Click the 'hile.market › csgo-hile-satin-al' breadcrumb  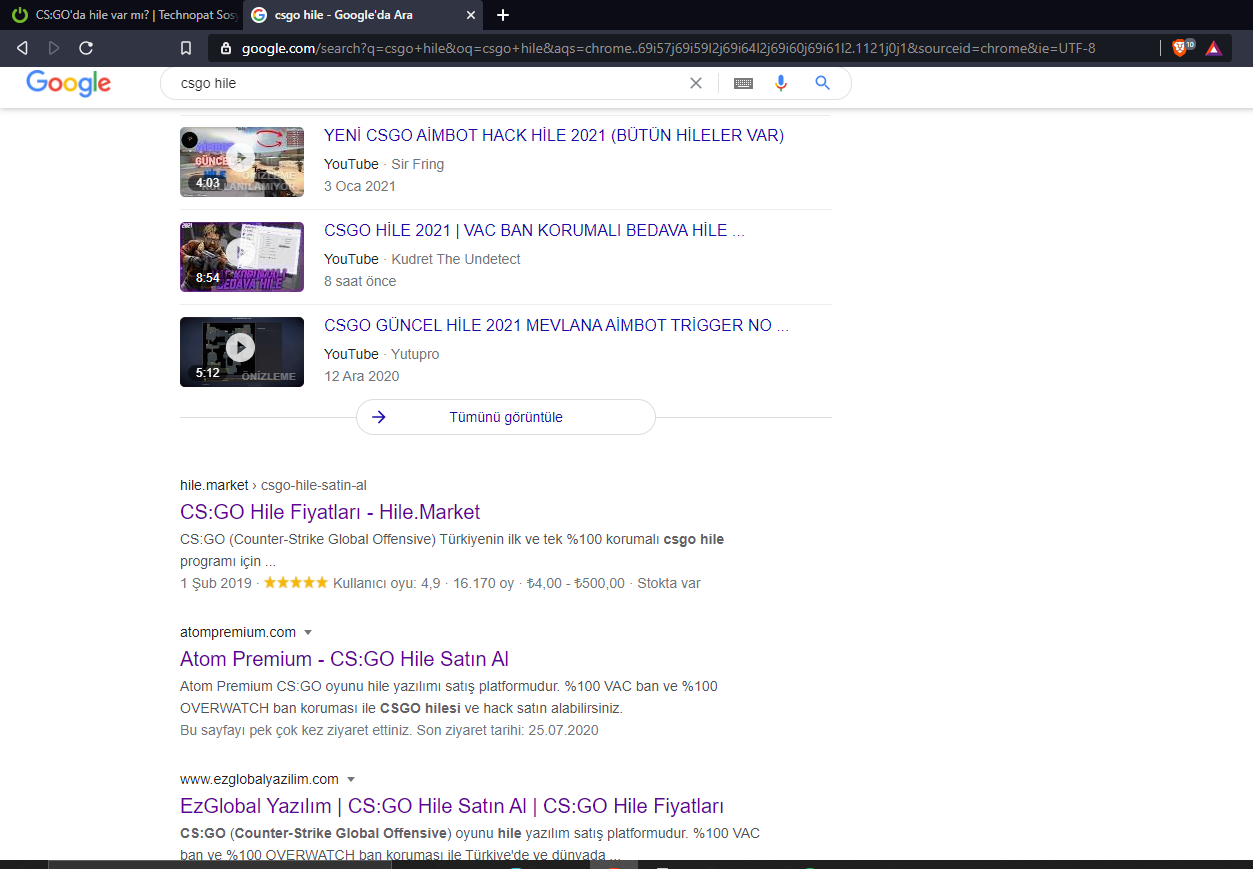coord(273,485)
